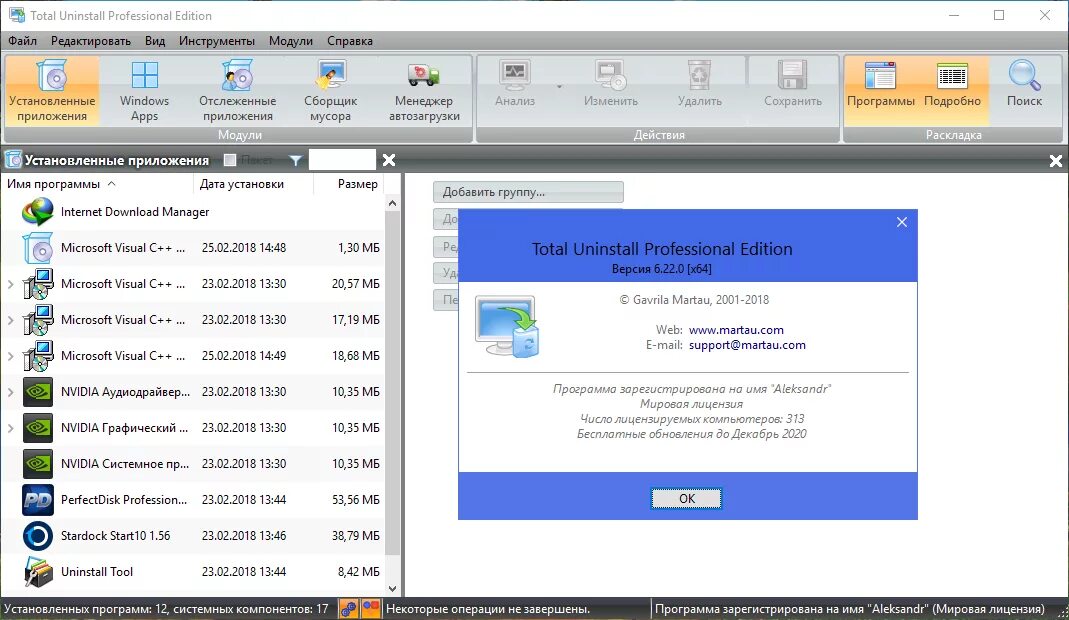The height and width of the screenshot is (620, 1069).
Task: Close the About dialog with X
Action: (x=902, y=222)
